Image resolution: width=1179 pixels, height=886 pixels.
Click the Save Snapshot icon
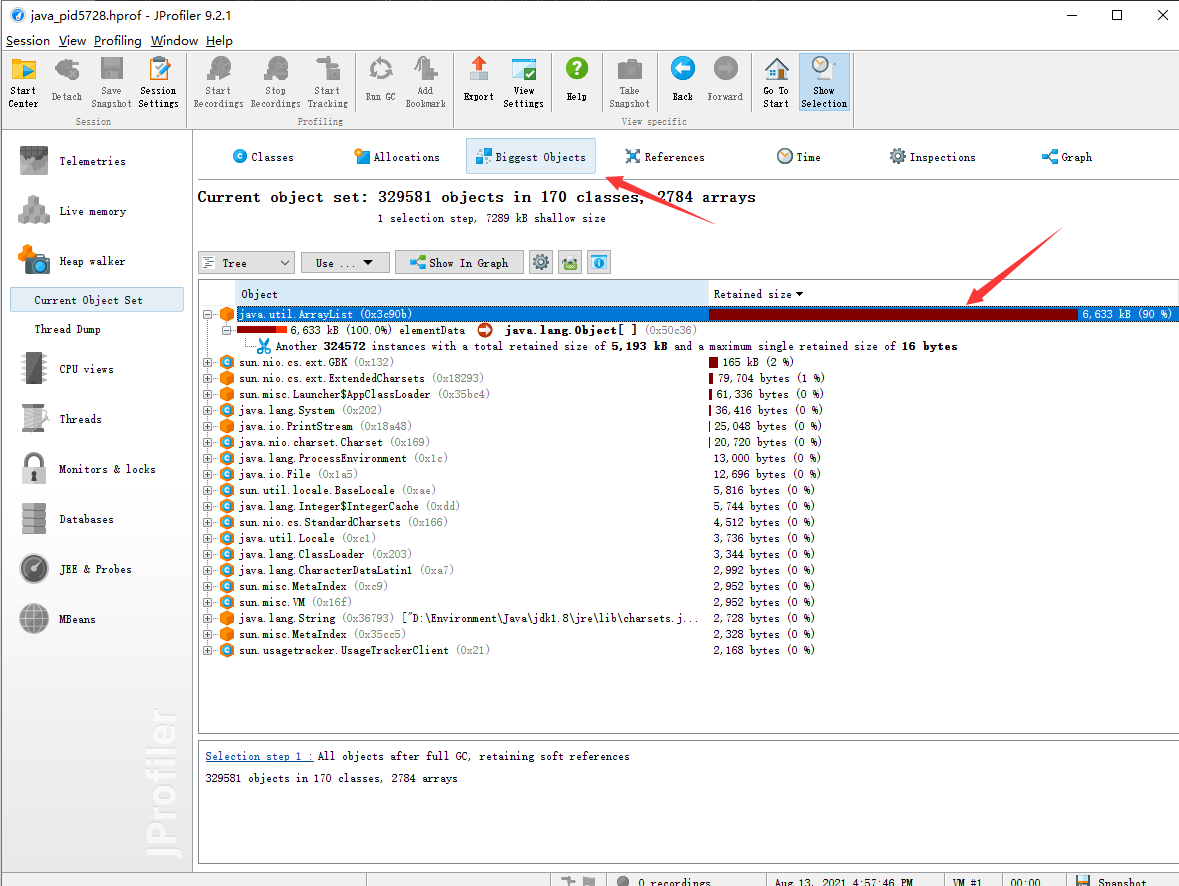[111, 83]
